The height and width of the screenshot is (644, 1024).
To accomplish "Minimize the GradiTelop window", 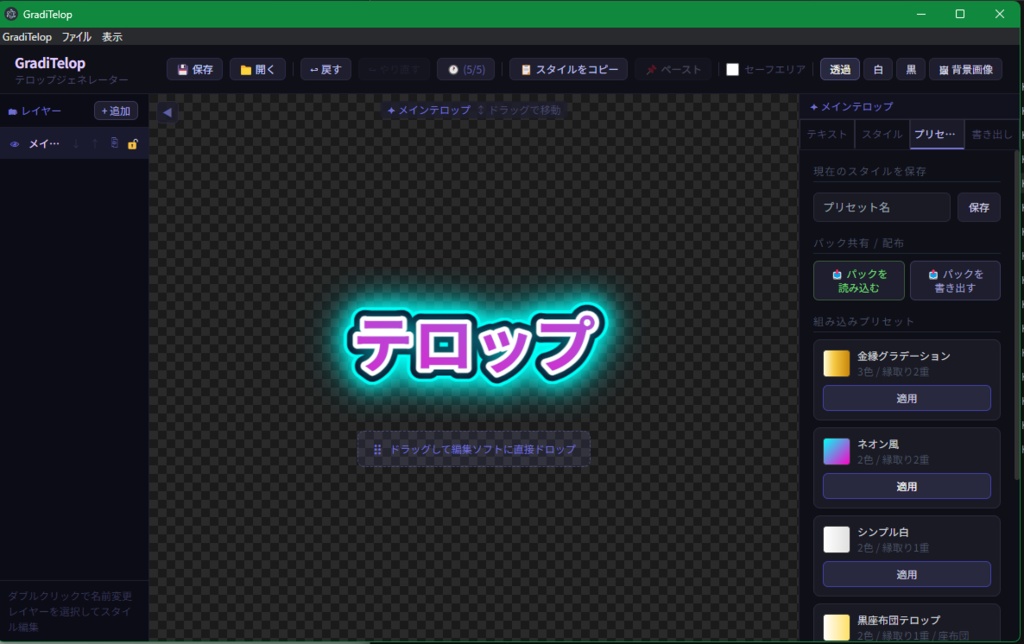I will click(x=921, y=14).
